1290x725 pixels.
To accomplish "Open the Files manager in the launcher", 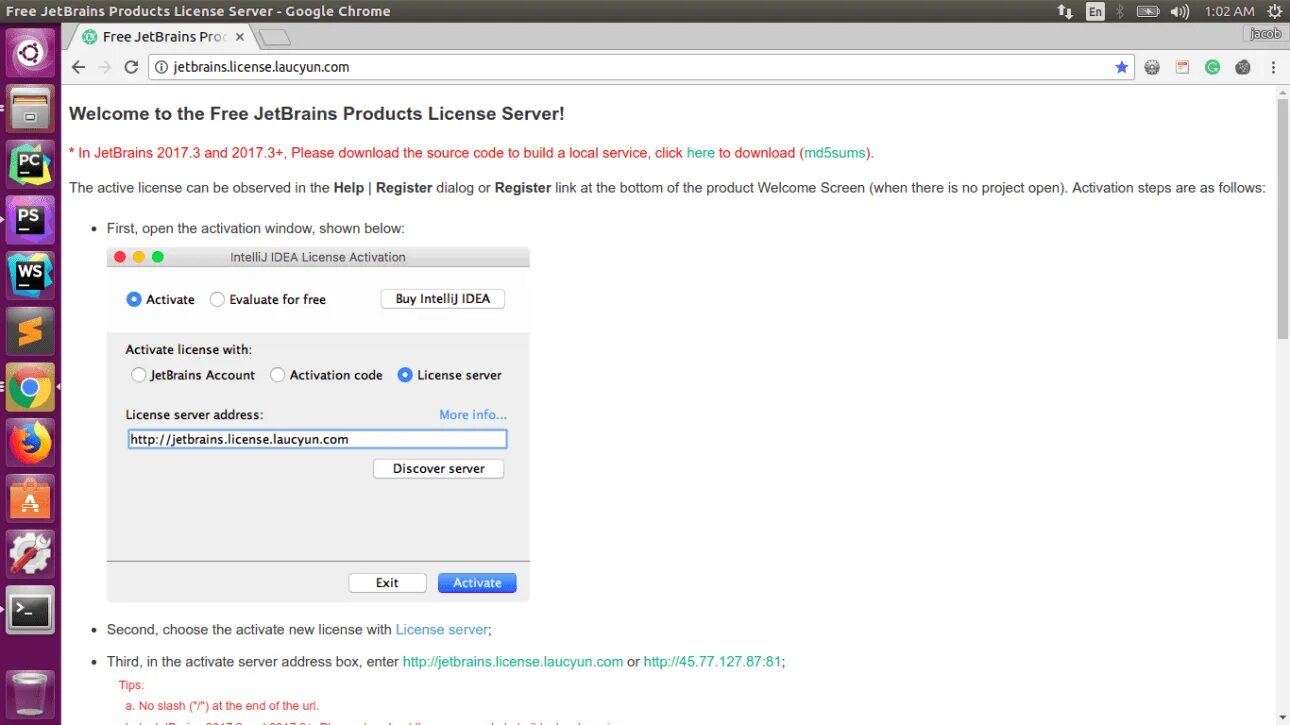I will pos(30,107).
